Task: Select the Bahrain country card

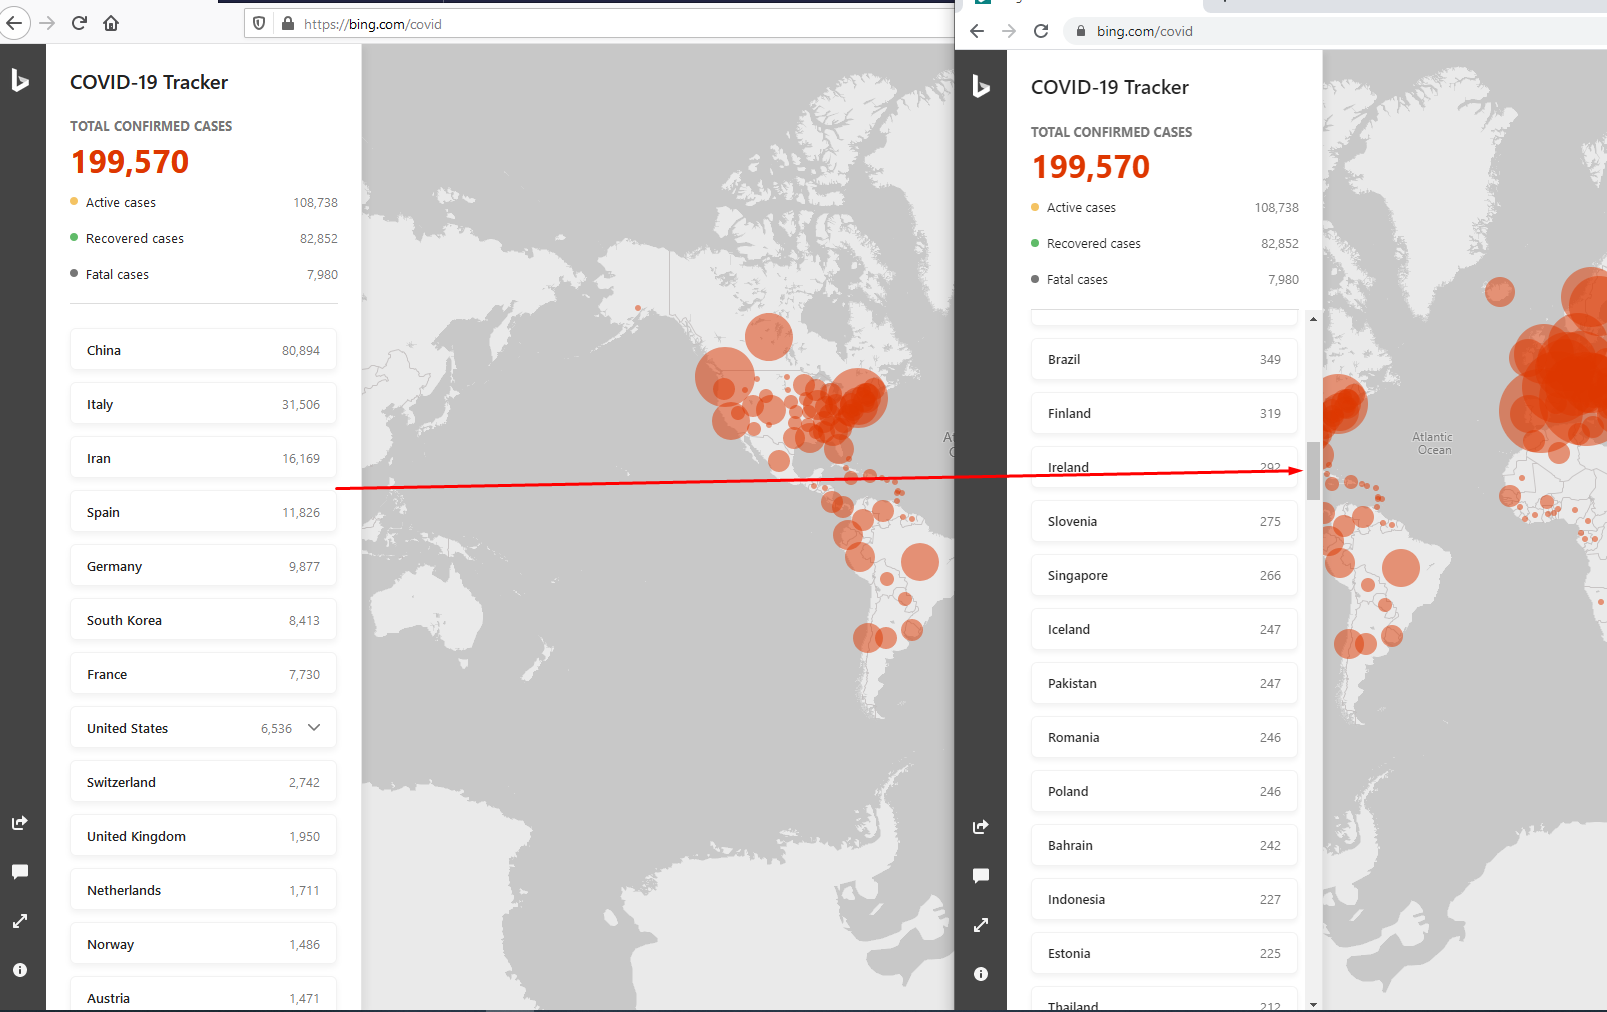Action: pos(1164,845)
